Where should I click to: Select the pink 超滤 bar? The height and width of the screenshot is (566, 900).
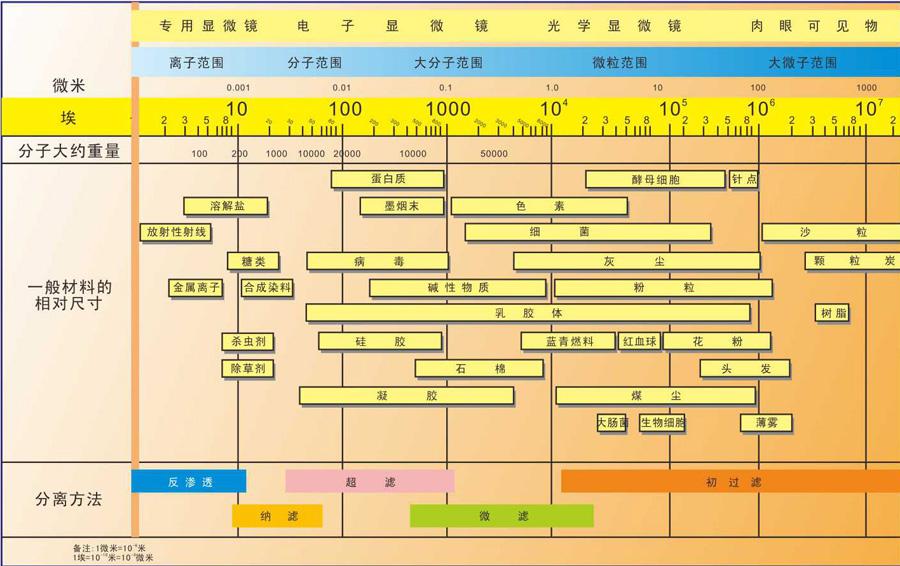click(x=369, y=481)
